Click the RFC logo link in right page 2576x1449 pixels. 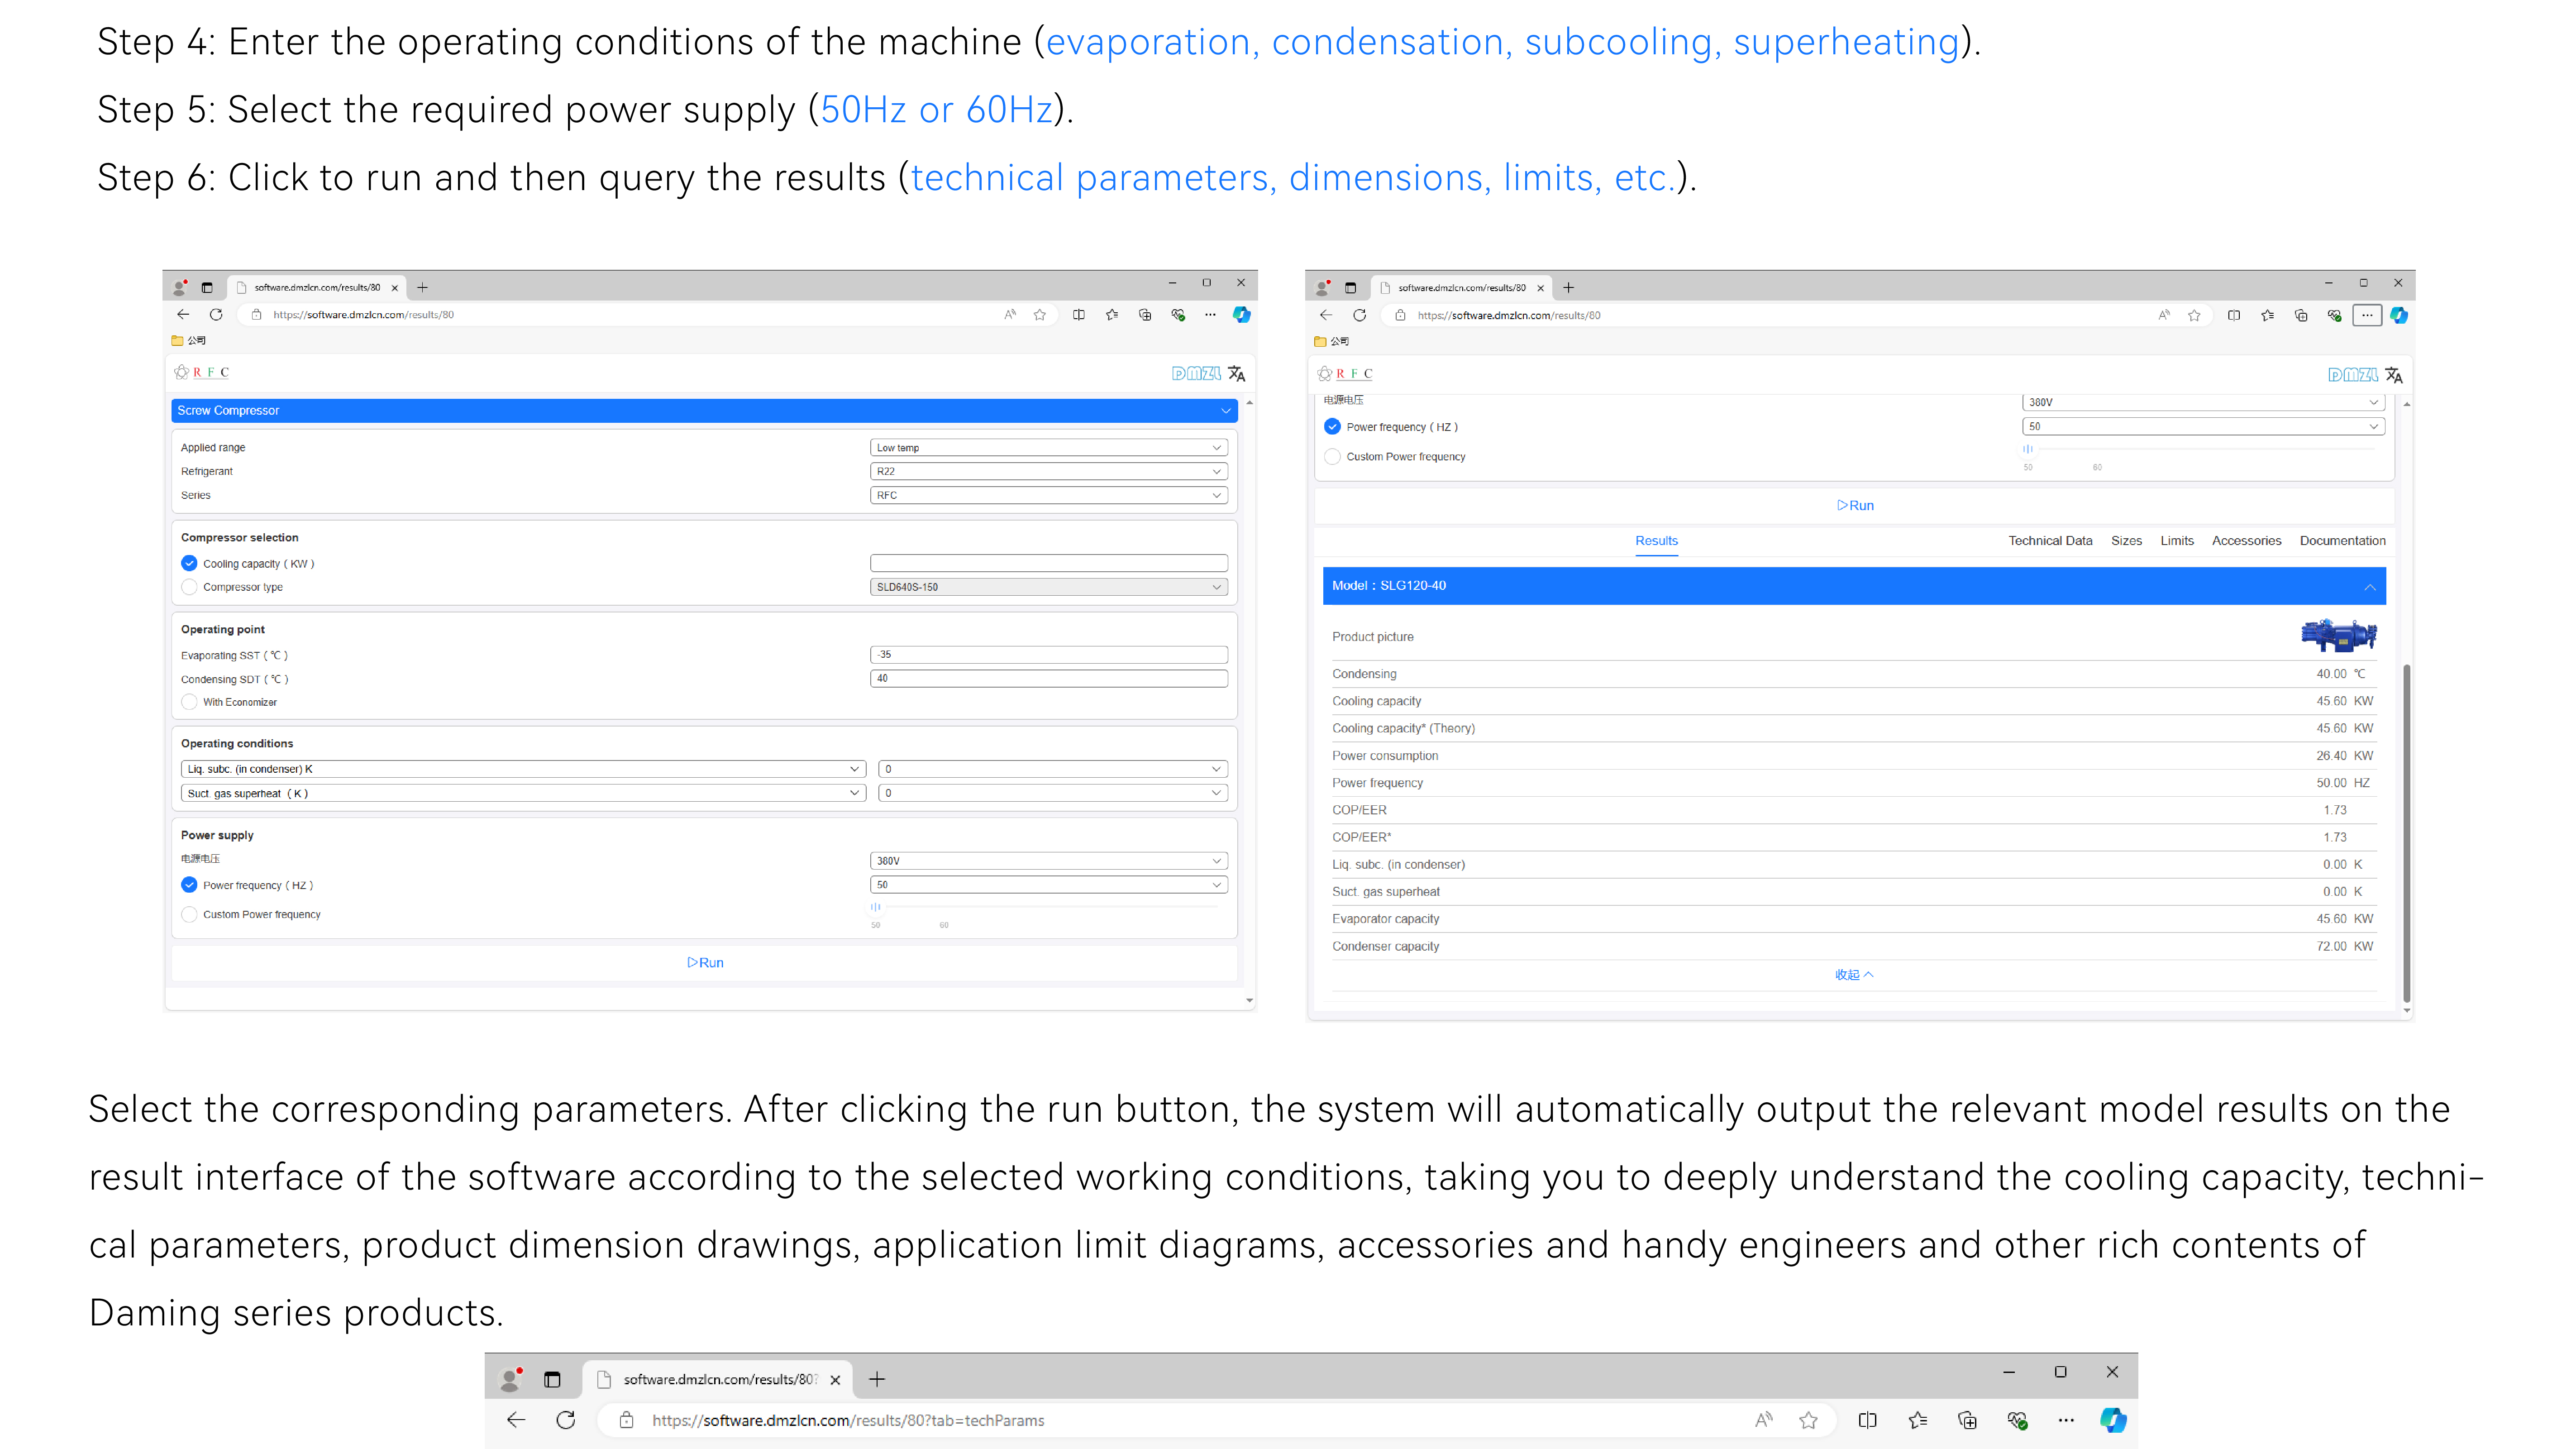pyautogui.click(x=1345, y=373)
